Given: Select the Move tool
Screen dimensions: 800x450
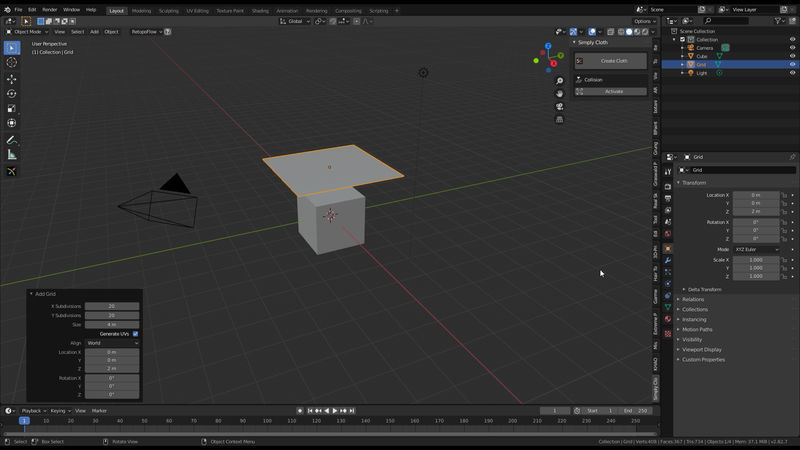Looking at the screenshot, I should pos(12,79).
